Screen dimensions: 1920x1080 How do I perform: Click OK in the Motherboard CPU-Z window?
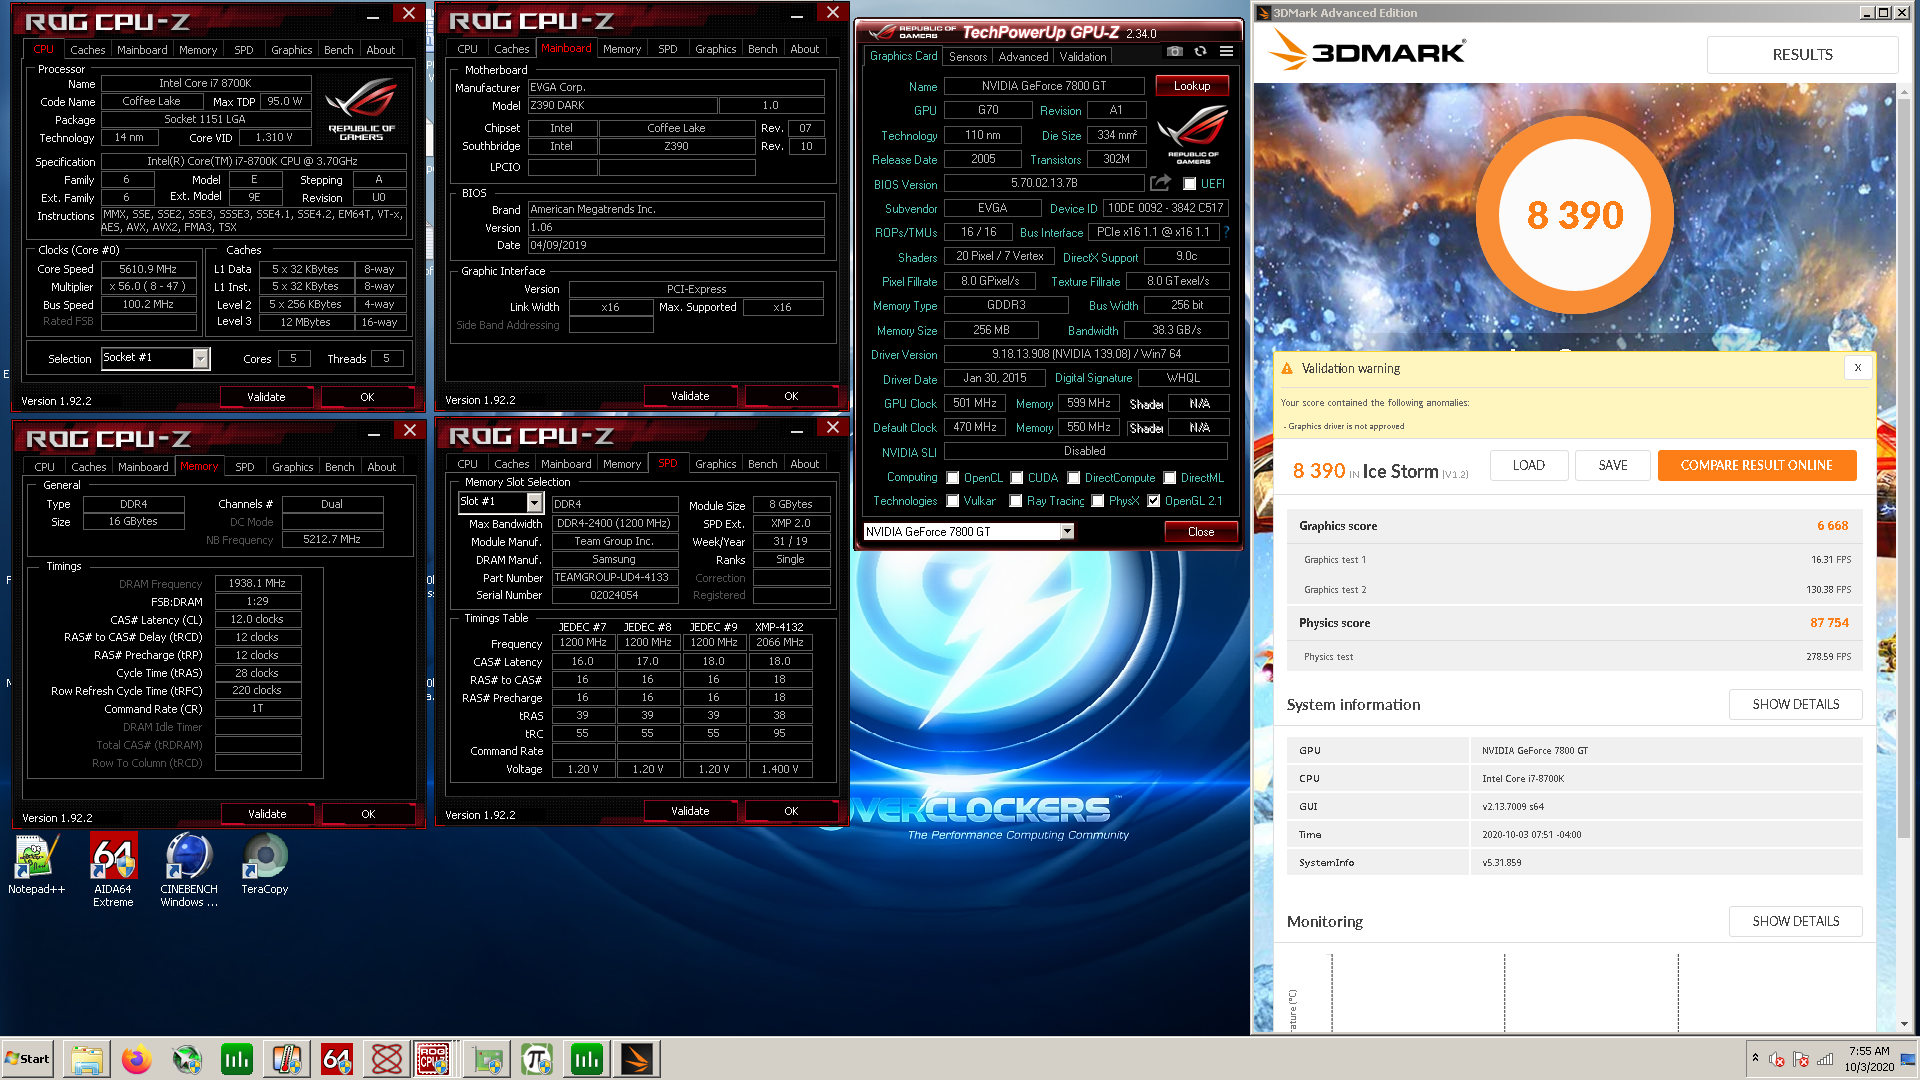(x=791, y=396)
